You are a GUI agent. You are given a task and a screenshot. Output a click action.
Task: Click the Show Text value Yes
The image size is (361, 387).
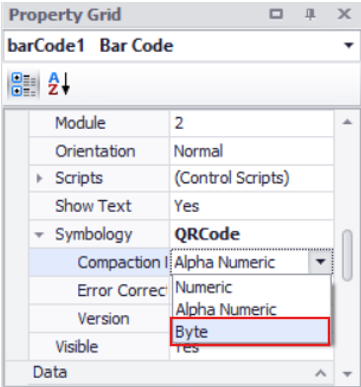187,206
